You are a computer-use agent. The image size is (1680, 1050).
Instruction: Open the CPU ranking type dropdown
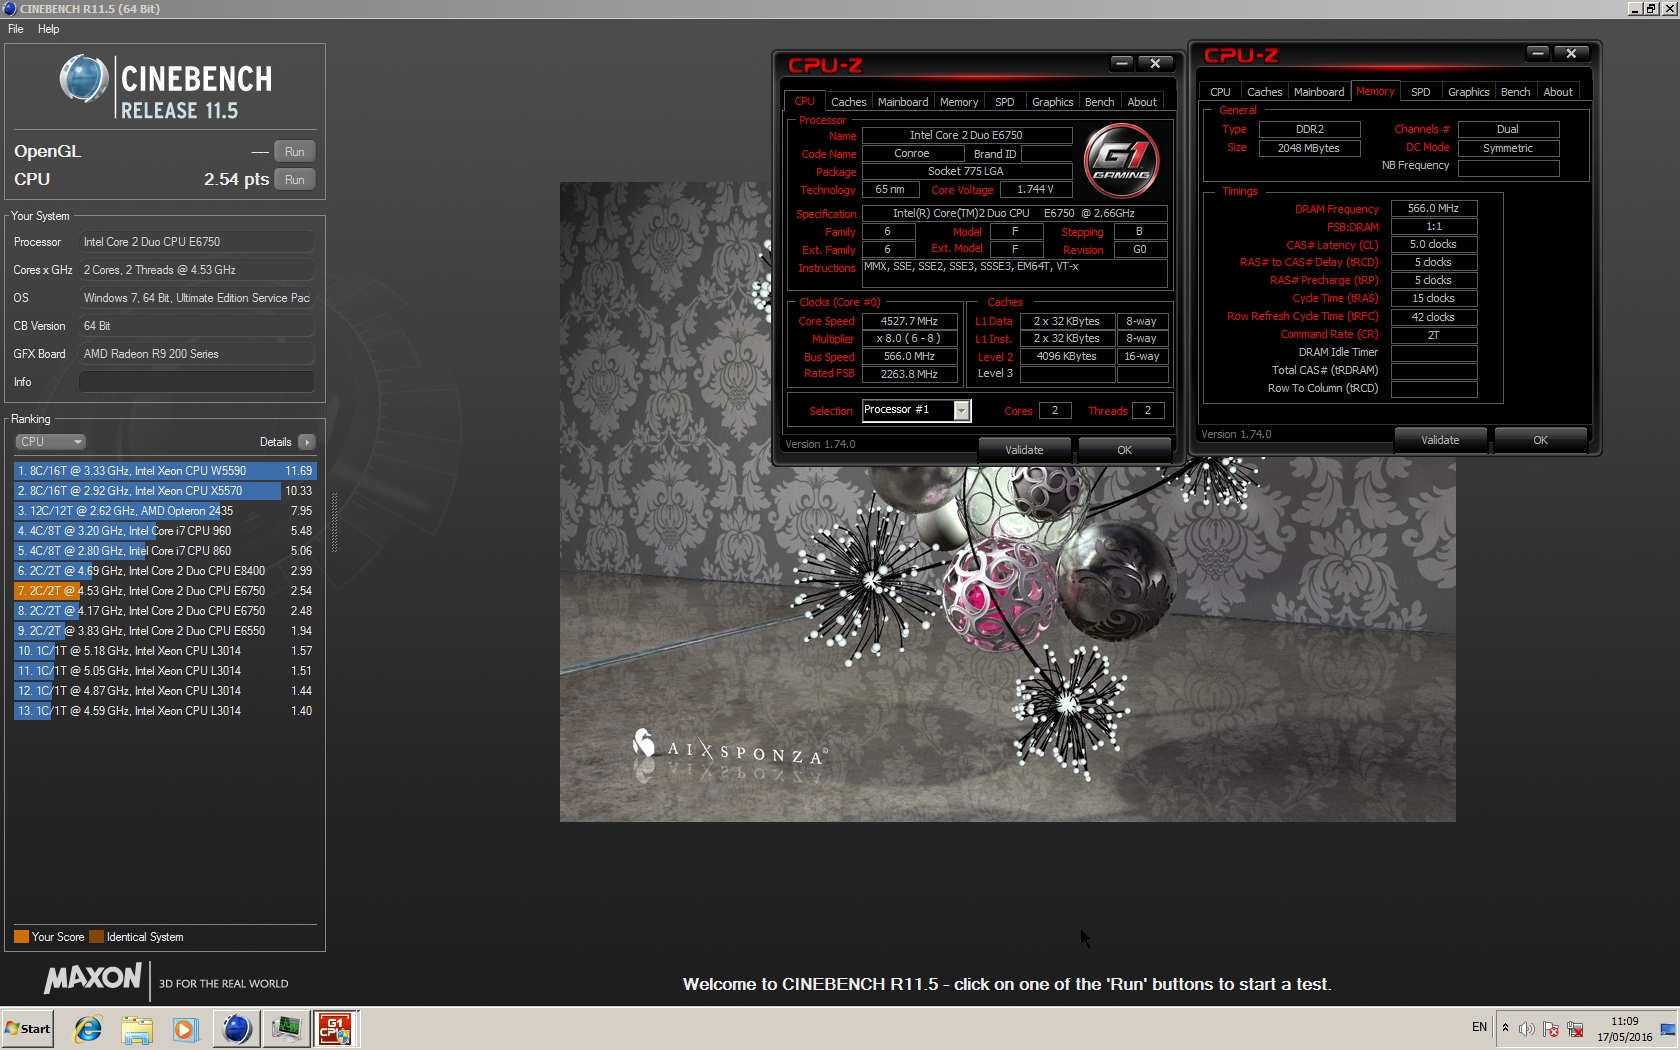coord(50,442)
